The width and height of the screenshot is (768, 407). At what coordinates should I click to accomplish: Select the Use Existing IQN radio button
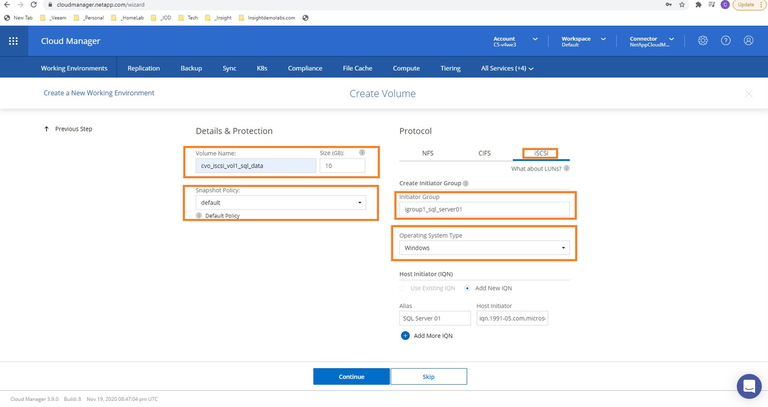403,288
